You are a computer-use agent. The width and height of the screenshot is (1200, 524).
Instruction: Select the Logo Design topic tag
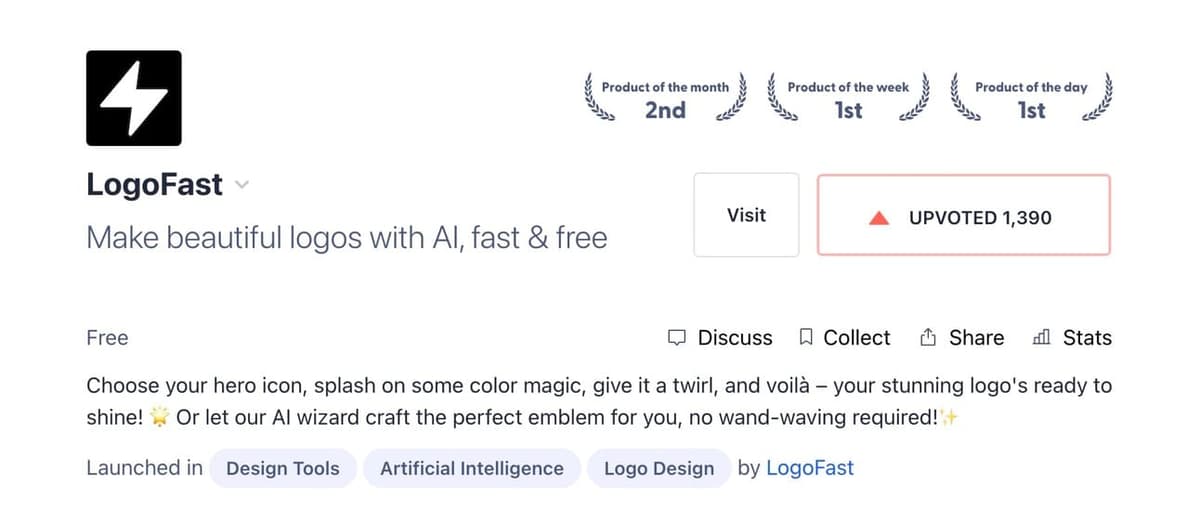[x=659, y=468]
